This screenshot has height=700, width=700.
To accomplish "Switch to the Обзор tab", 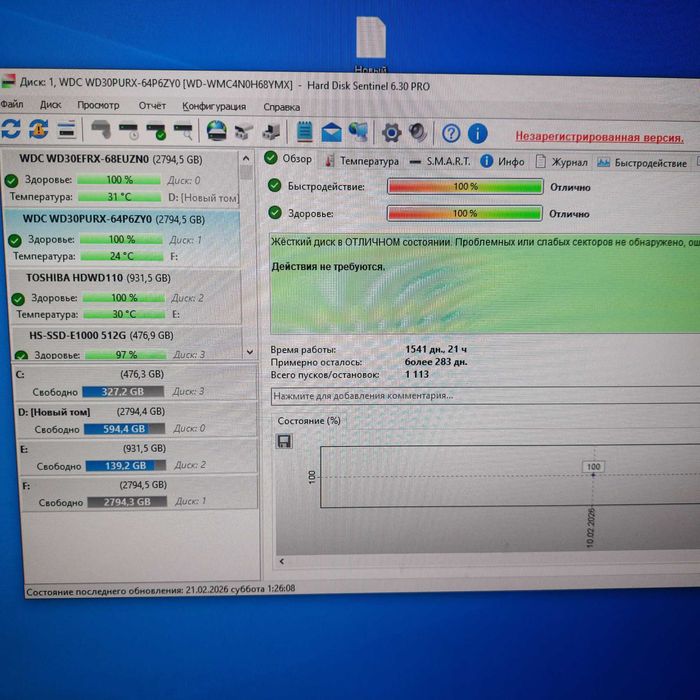I will pyautogui.click(x=289, y=158).
